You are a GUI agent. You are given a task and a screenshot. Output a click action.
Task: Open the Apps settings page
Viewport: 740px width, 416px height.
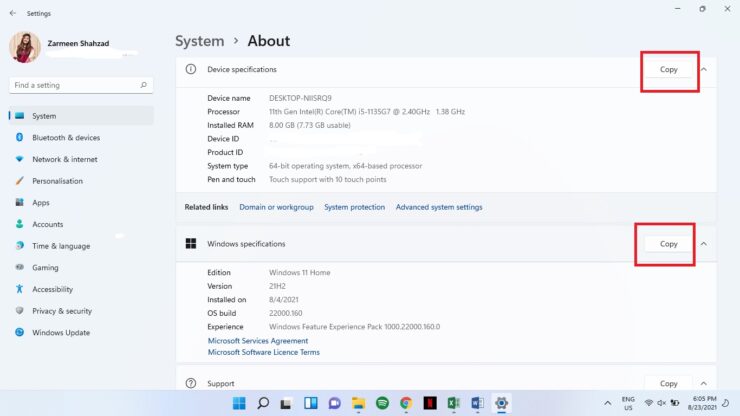coord(81,203)
